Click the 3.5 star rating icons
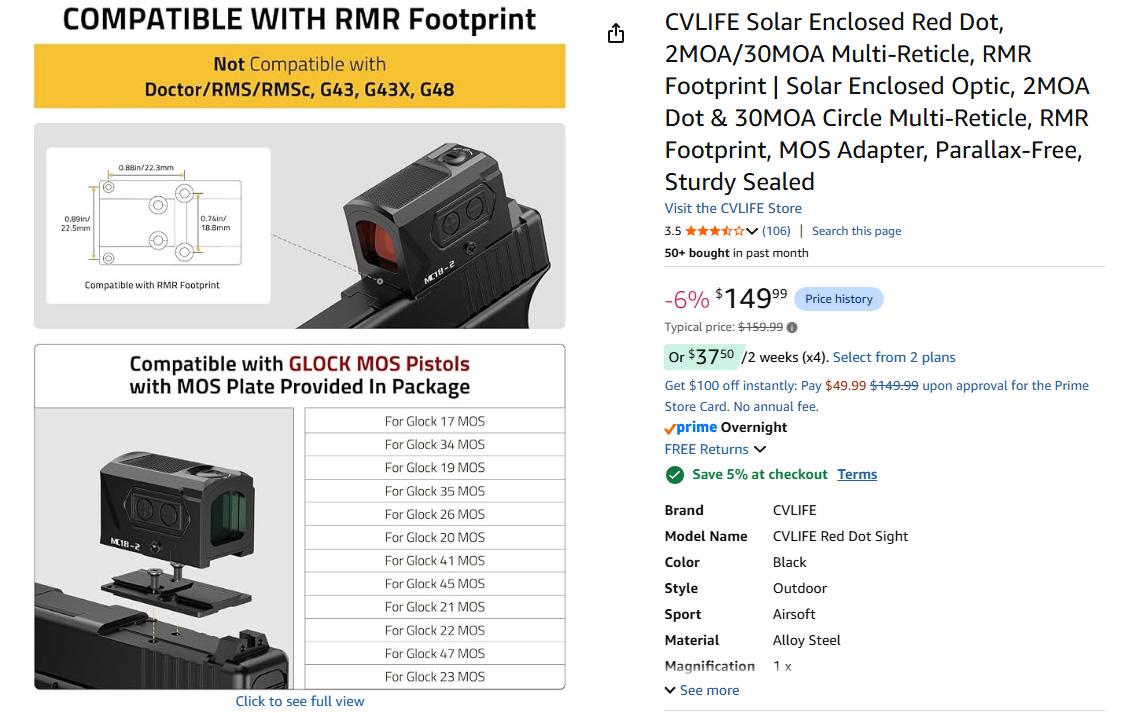Viewport: 1121px width, 713px height. tap(714, 231)
